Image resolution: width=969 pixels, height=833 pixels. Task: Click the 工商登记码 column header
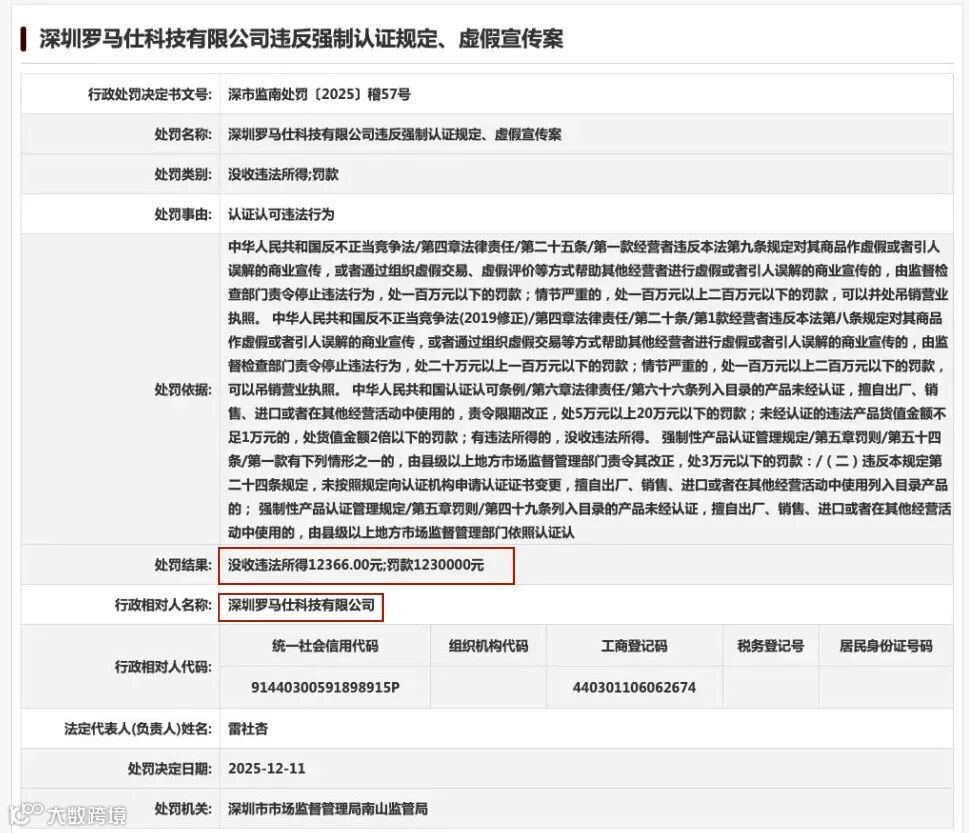[634, 646]
